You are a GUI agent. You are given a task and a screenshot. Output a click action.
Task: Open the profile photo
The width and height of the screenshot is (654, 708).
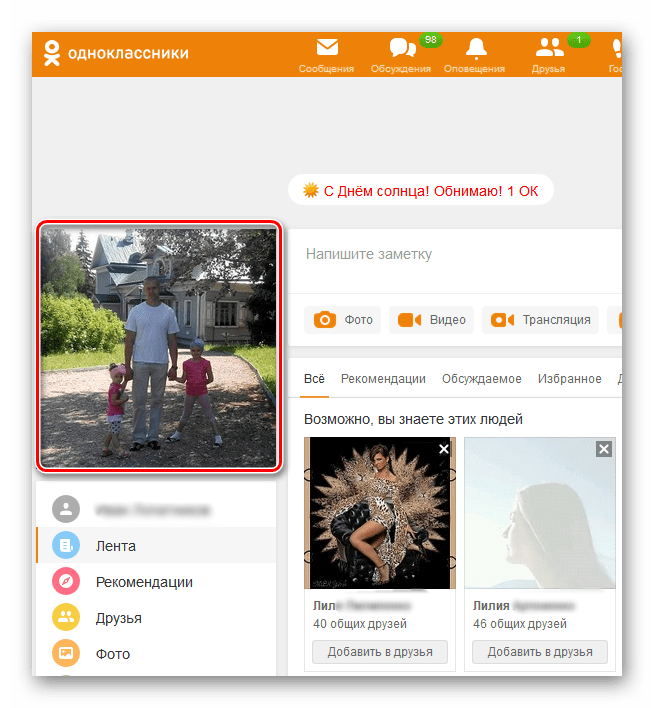pyautogui.click(x=159, y=346)
